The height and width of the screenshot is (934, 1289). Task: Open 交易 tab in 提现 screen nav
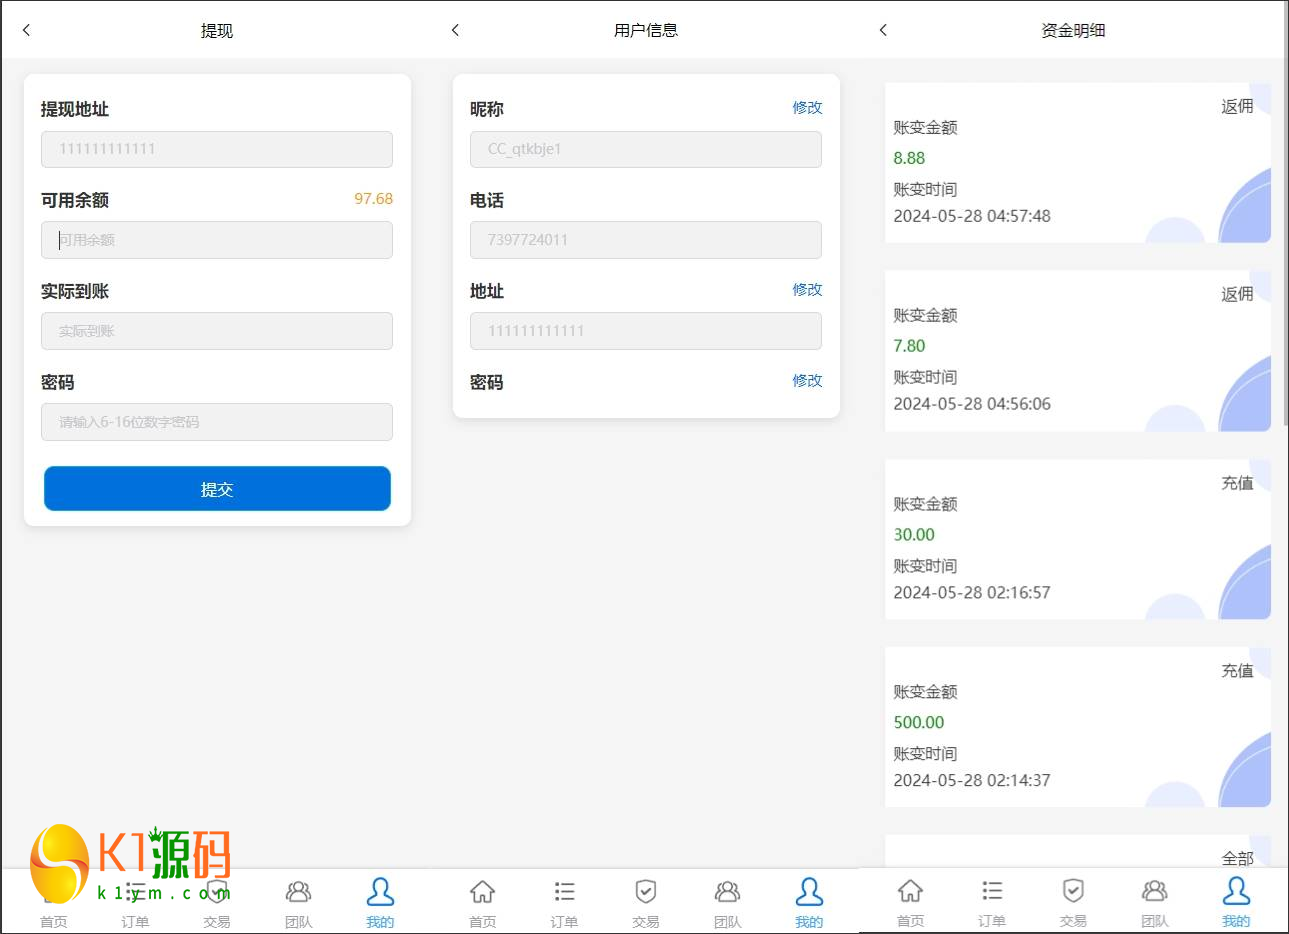tap(217, 903)
